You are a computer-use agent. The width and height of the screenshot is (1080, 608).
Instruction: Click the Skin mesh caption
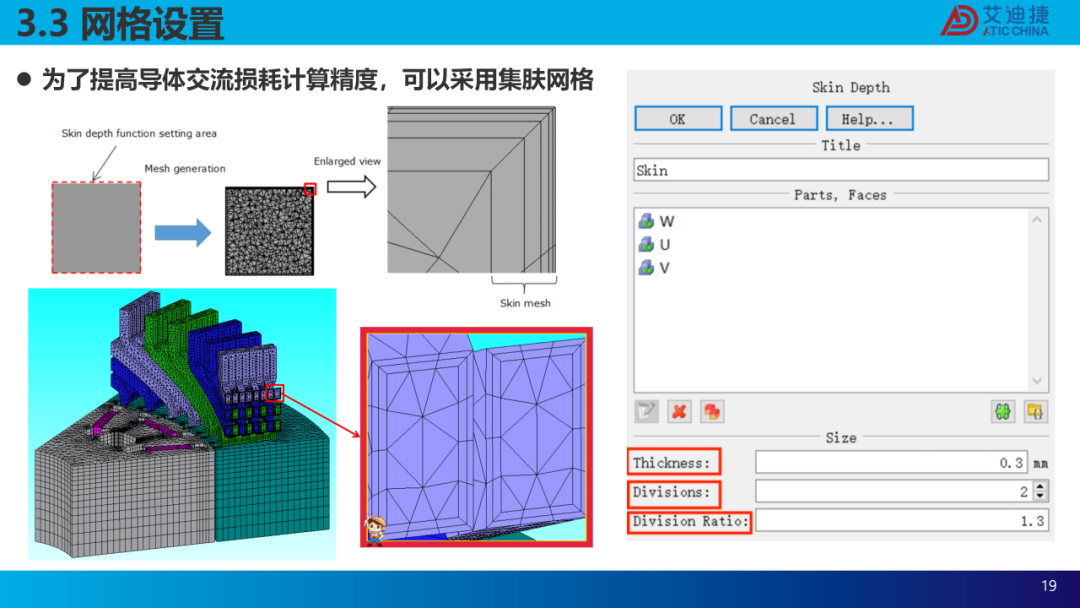(x=525, y=303)
